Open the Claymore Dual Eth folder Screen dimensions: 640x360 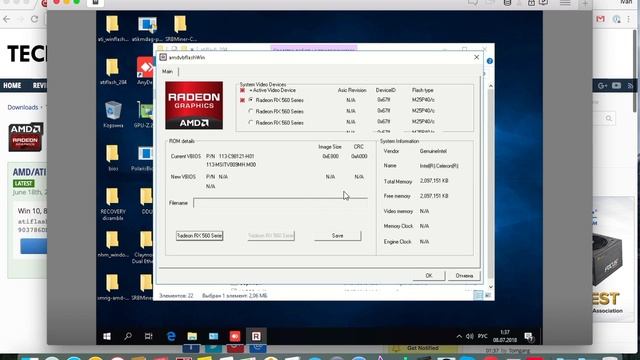(x=144, y=247)
